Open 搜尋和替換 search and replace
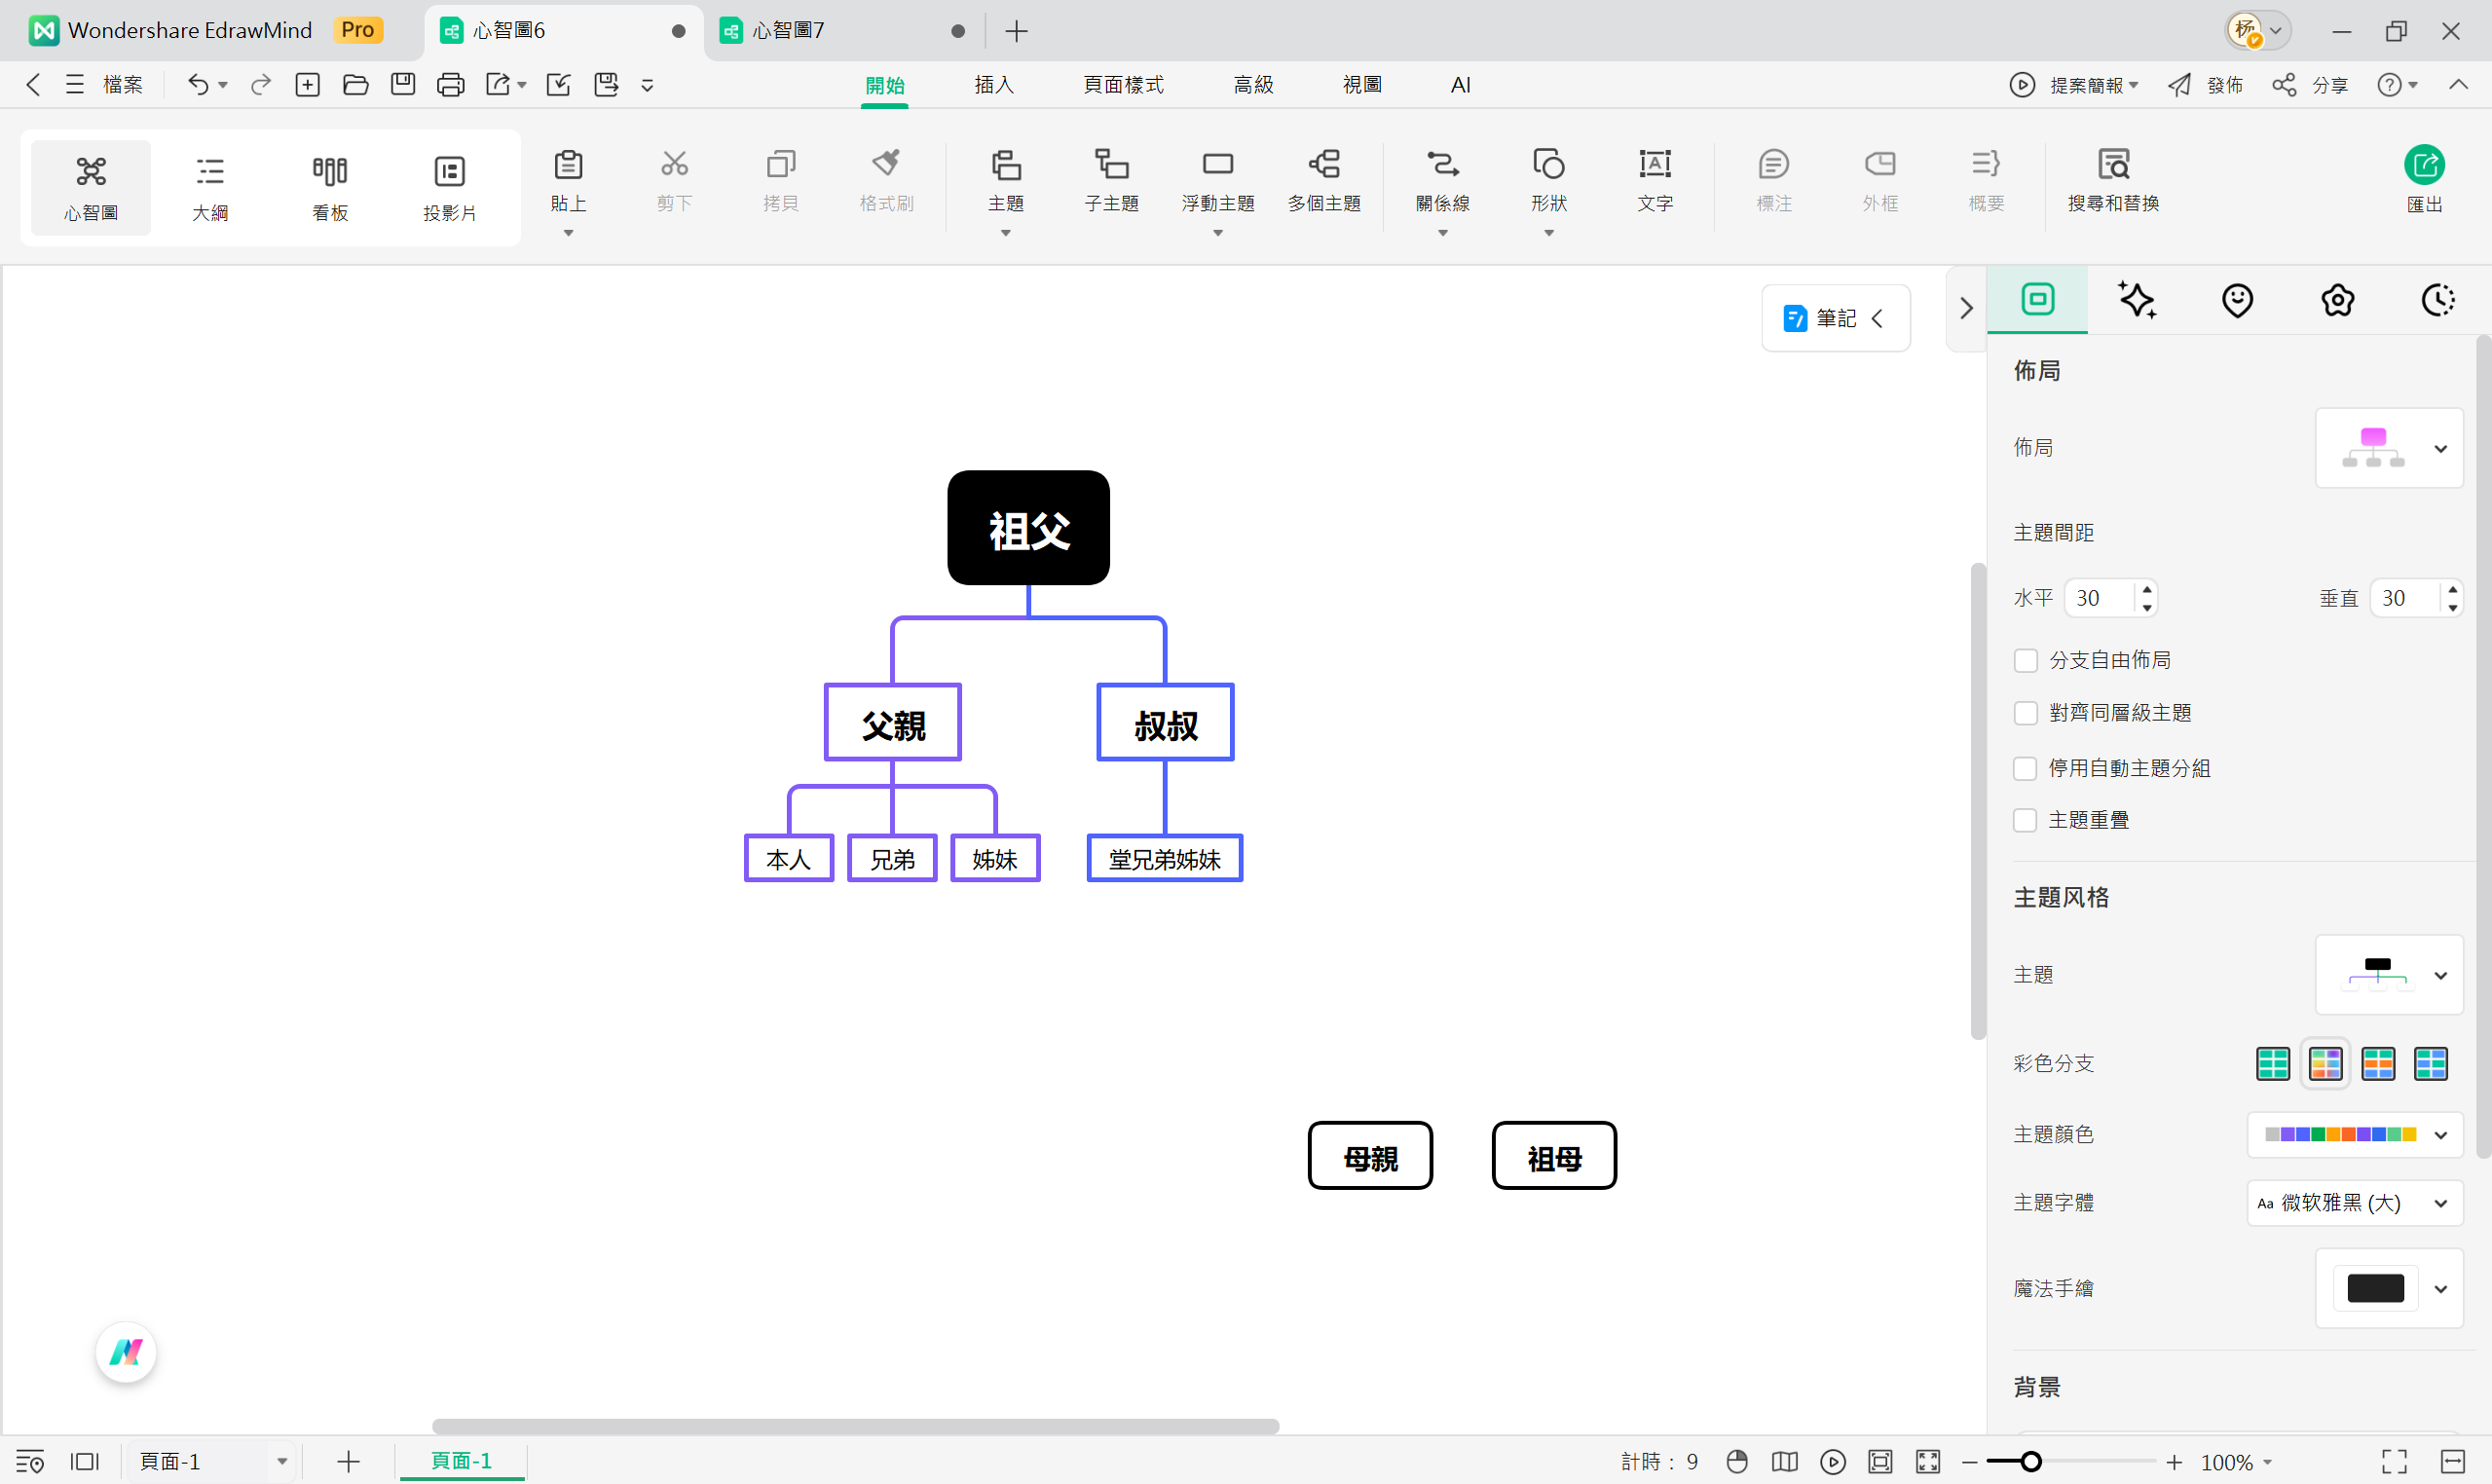 (x=2112, y=165)
